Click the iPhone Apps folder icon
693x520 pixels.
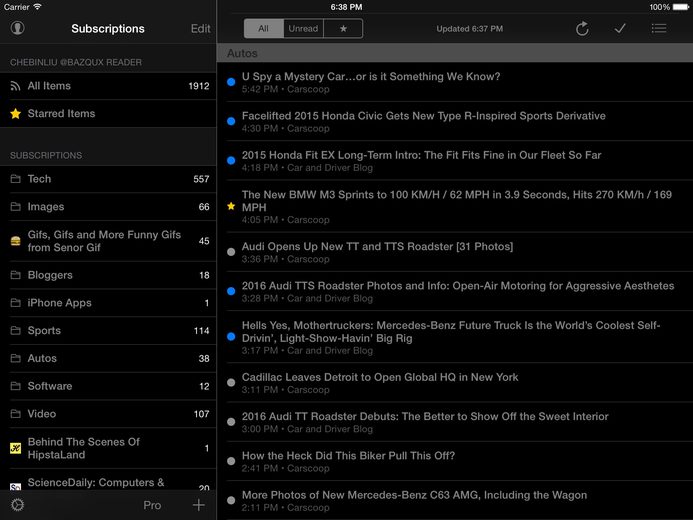click(15, 303)
